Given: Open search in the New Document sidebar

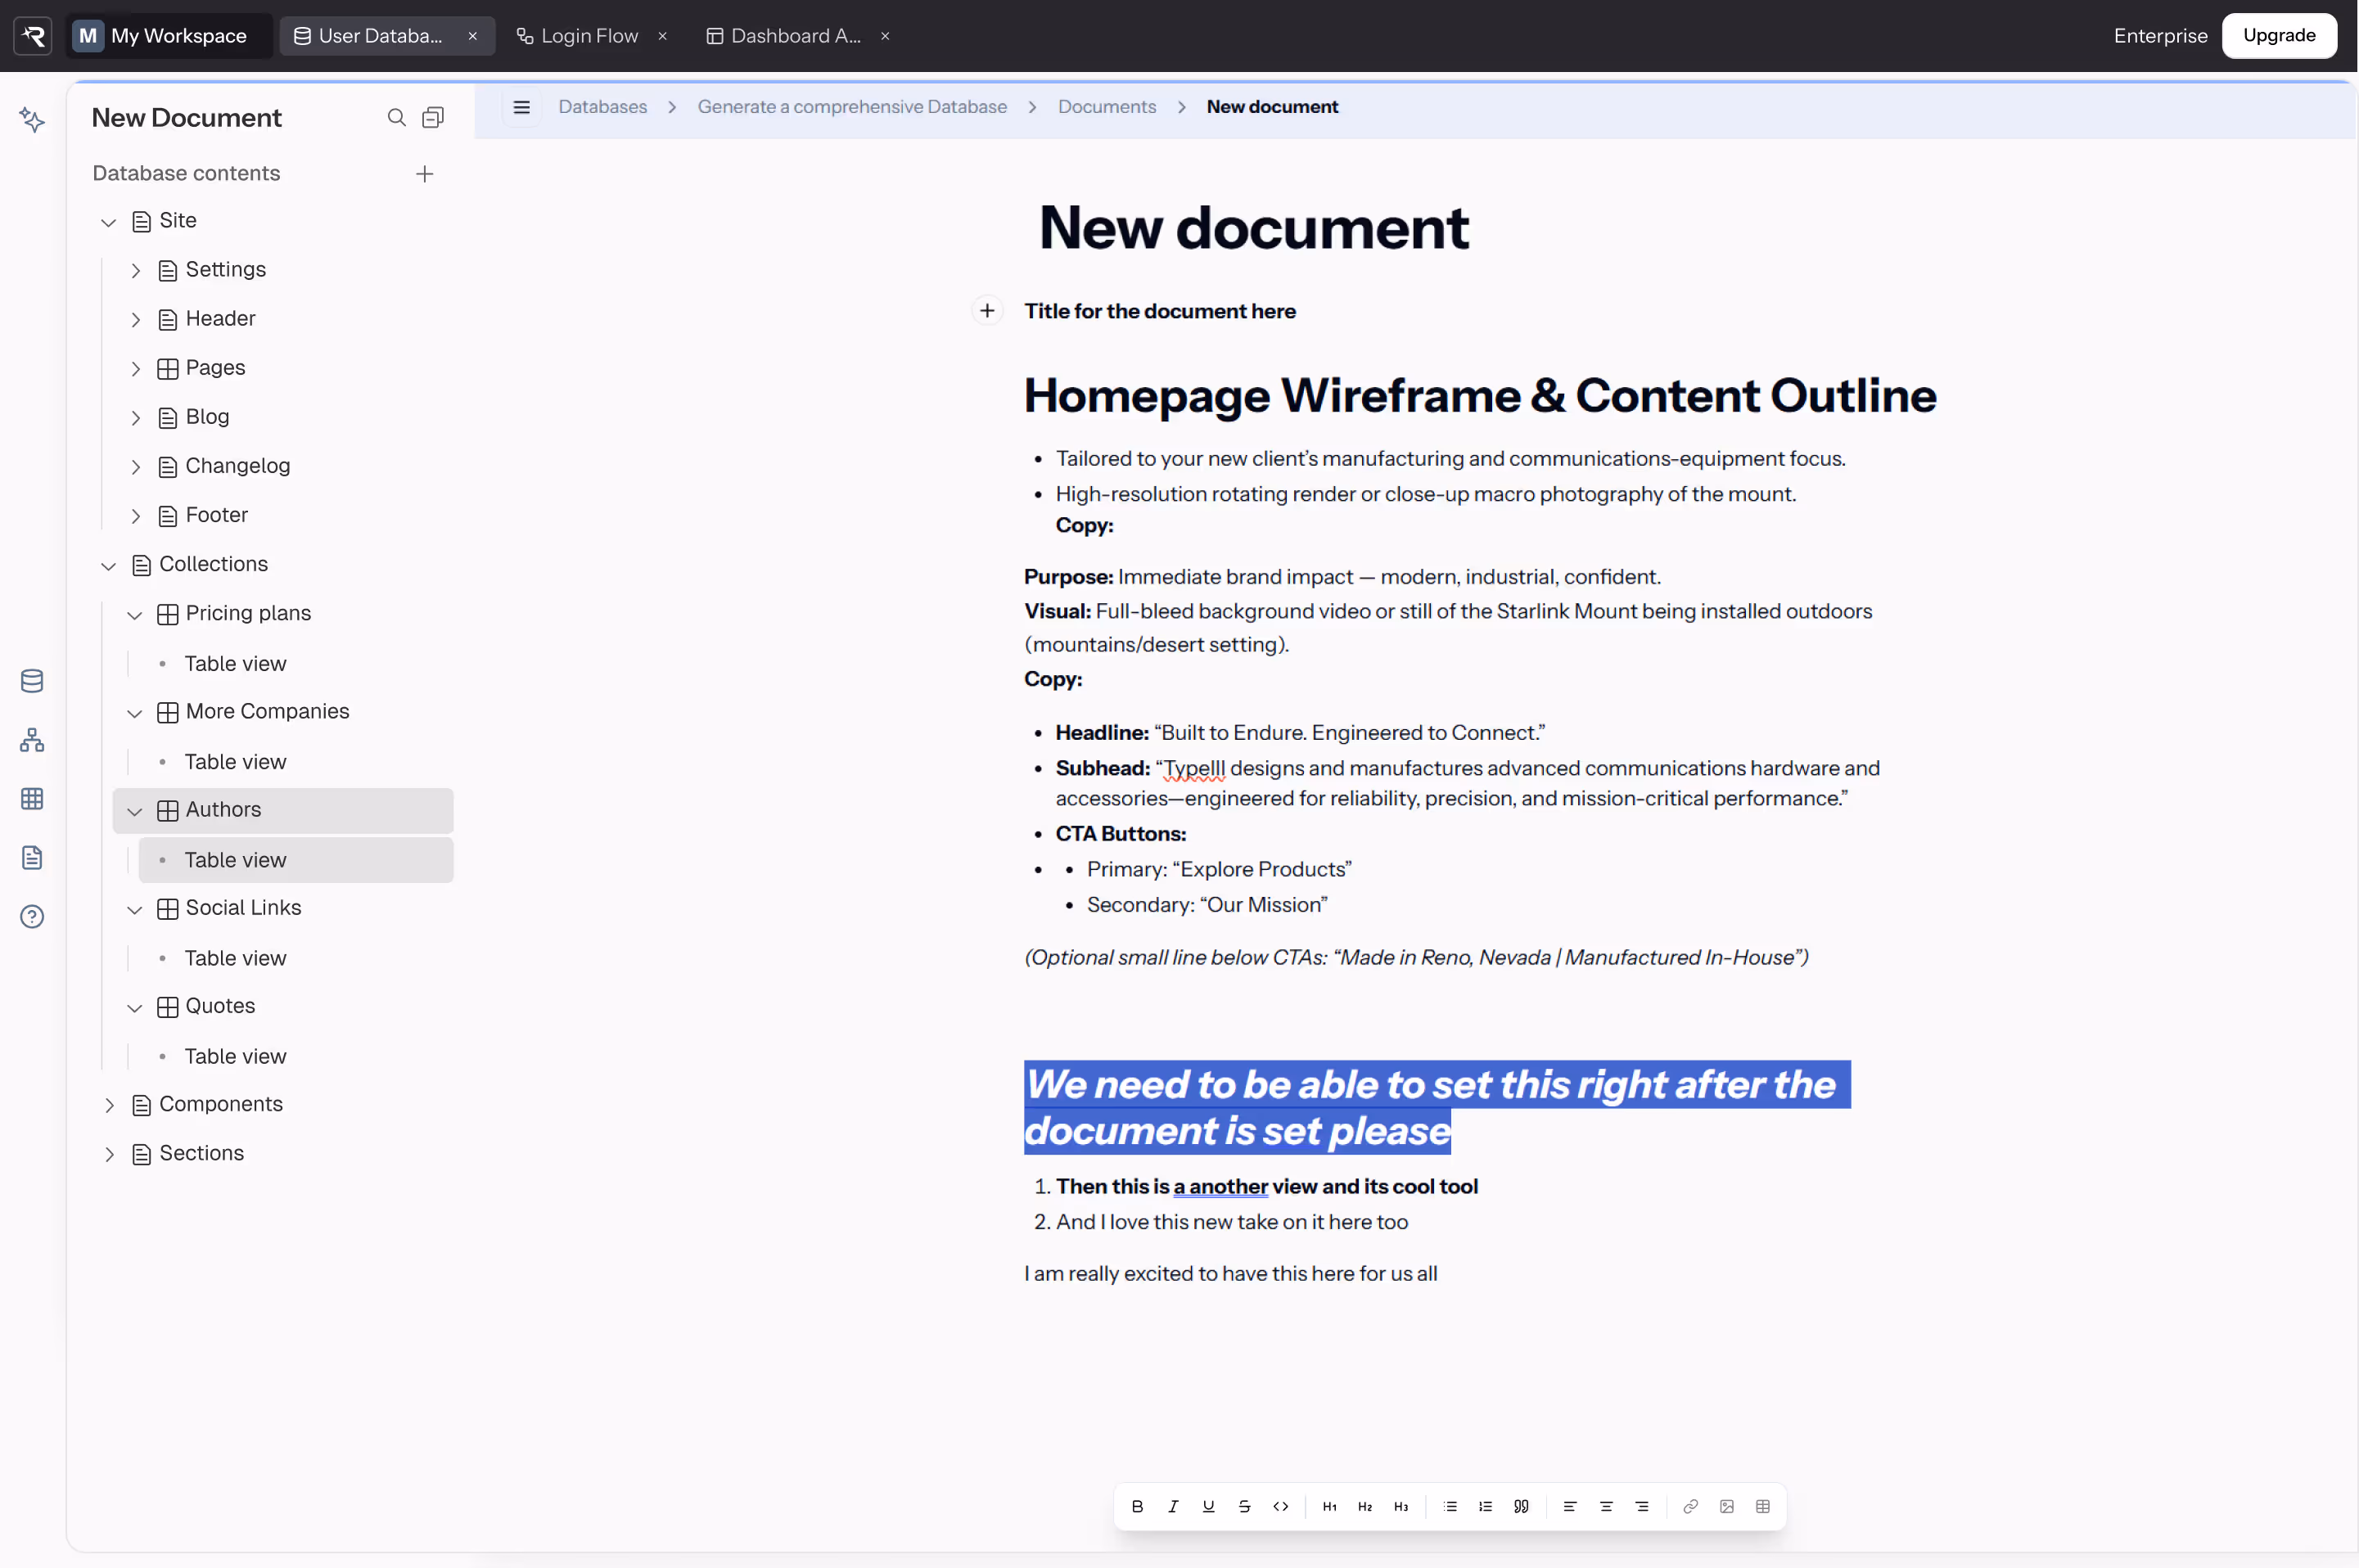Looking at the screenshot, I should coord(396,118).
